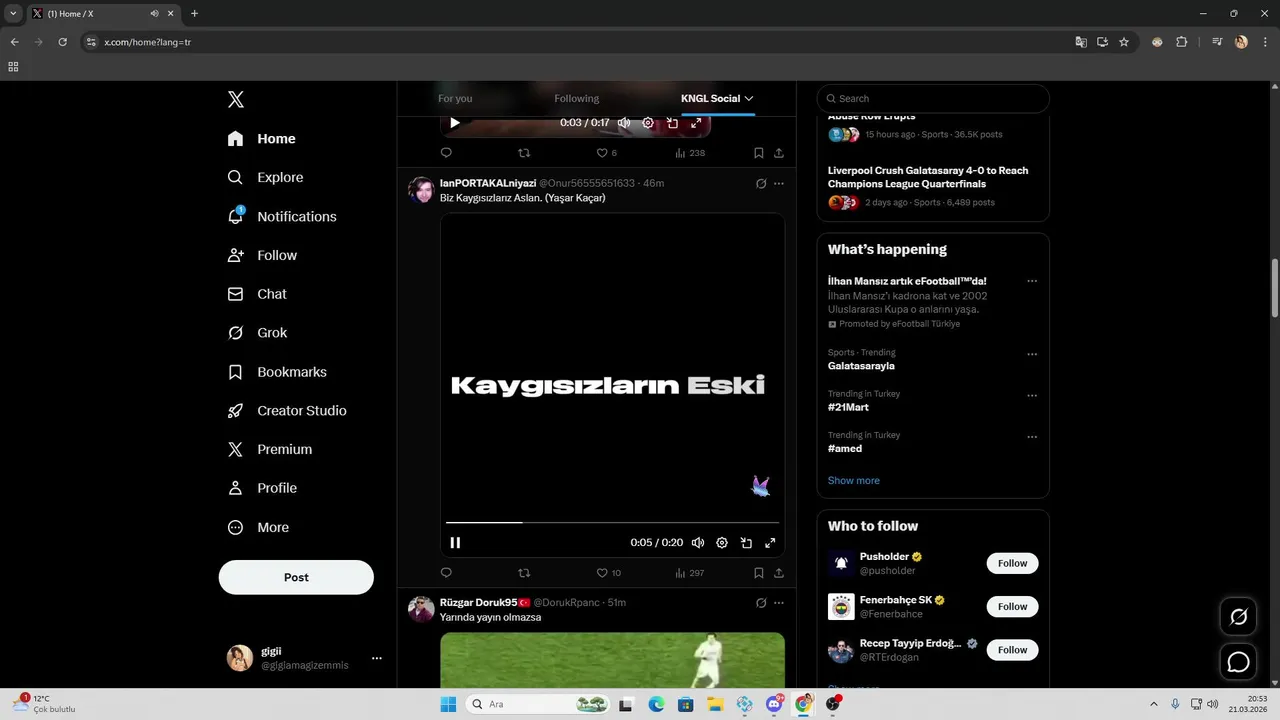Screen dimensions: 1280x720
Task: Mute the video at 0:05 / 0:20
Action: 698,543
